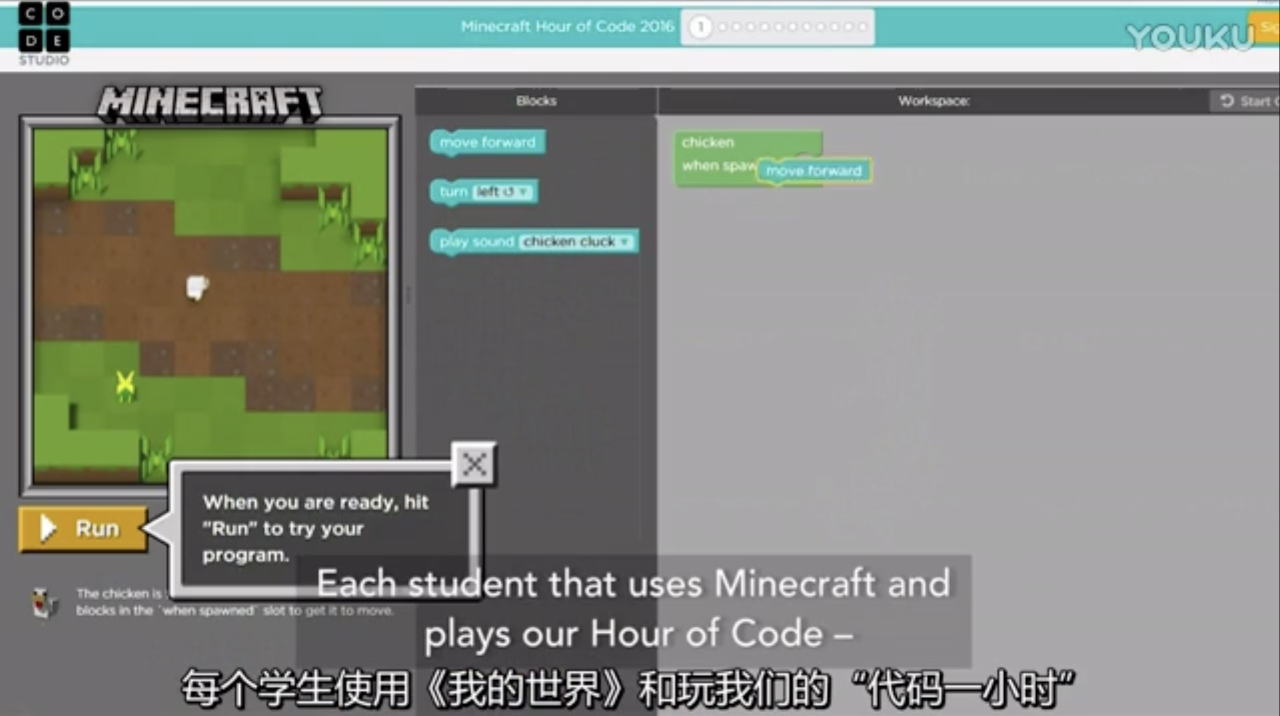This screenshot has height=716, width=1280.
Task: Click the Workspace panel header
Action: coord(934,101)
